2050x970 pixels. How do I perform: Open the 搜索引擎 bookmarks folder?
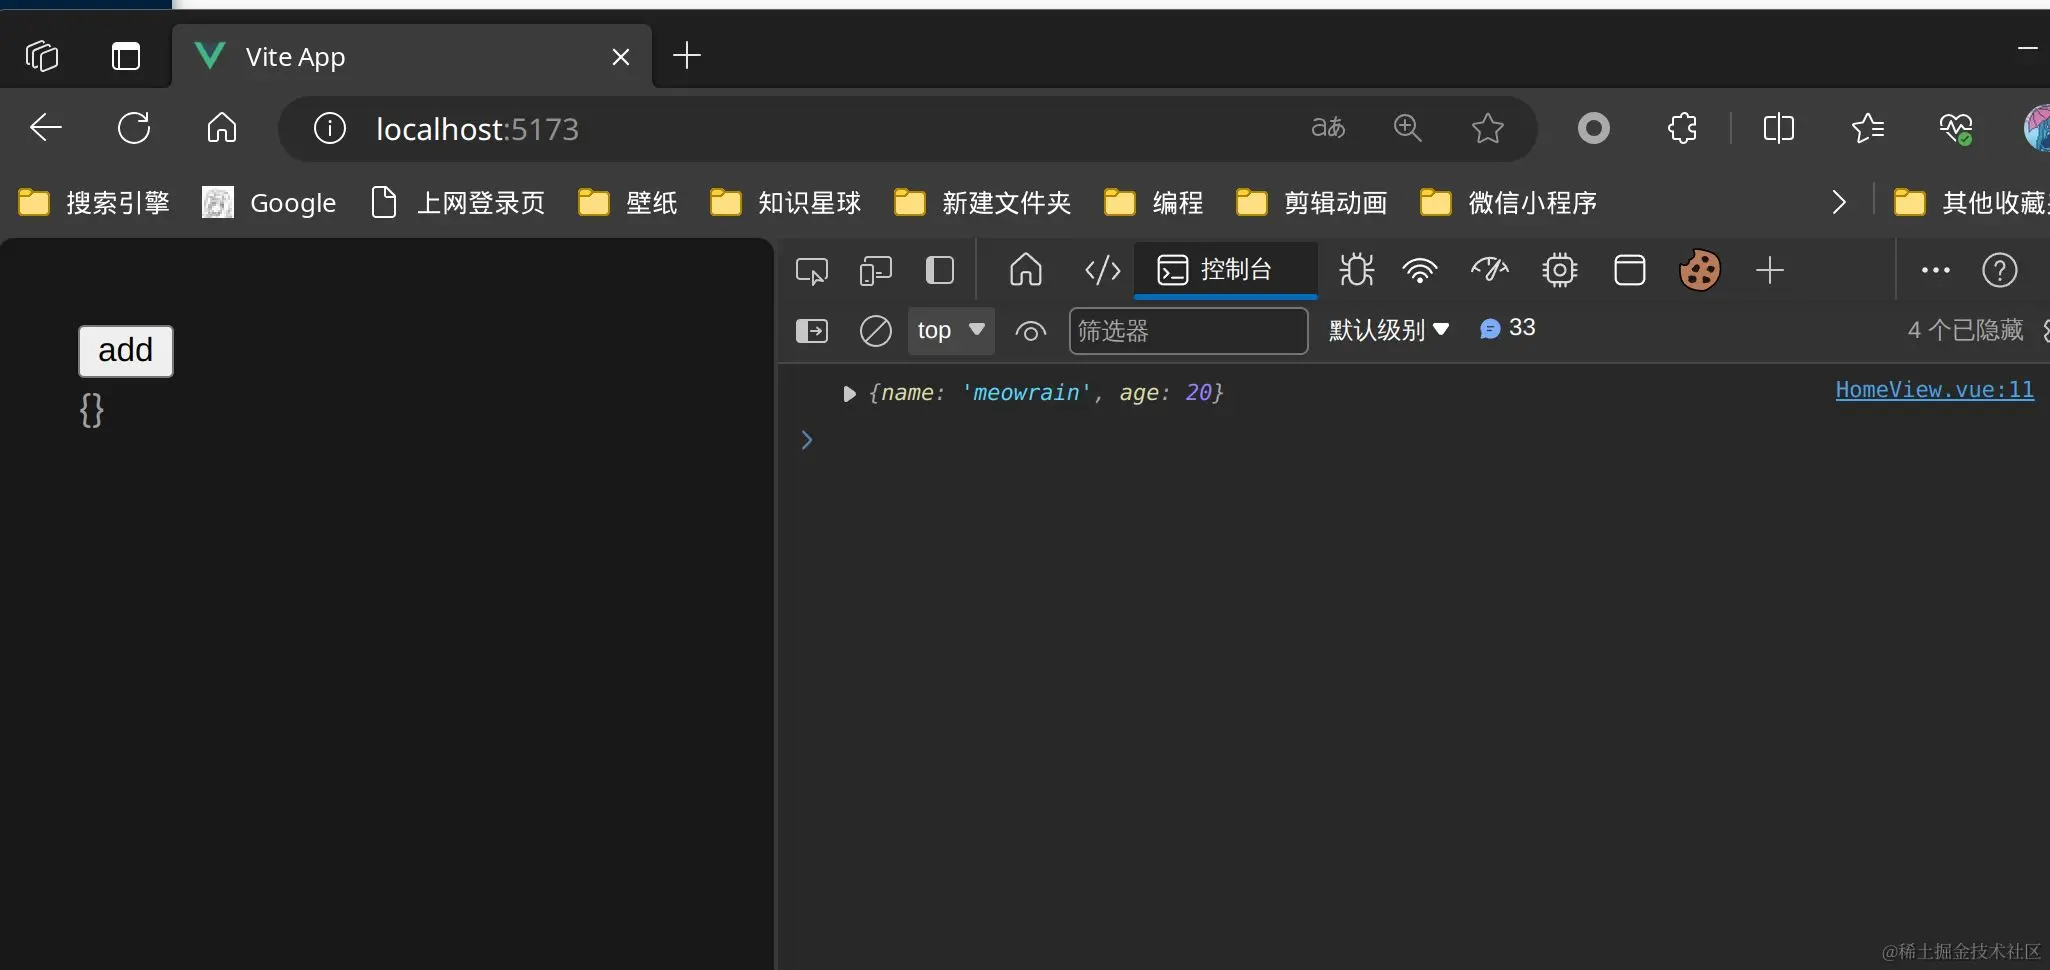point(95,202)
